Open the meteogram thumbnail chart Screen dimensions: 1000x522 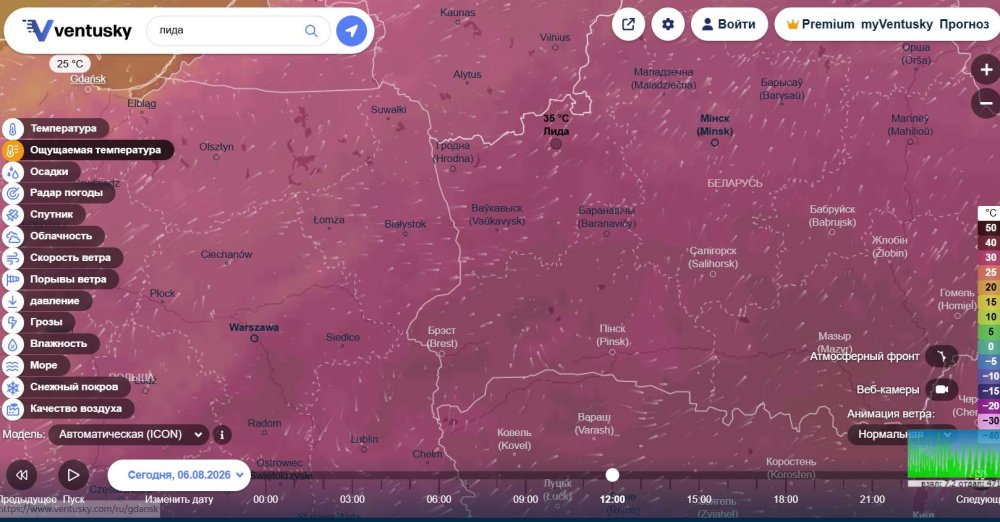coord(953,454)
